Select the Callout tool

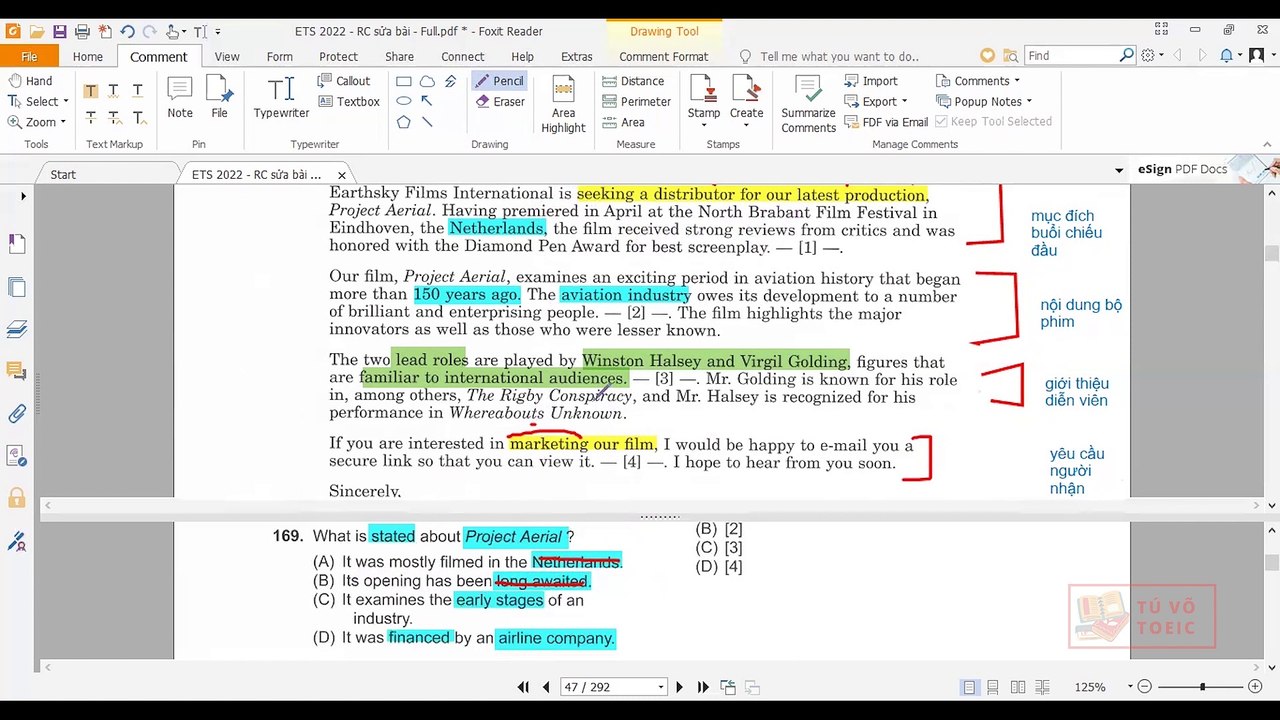344,81
